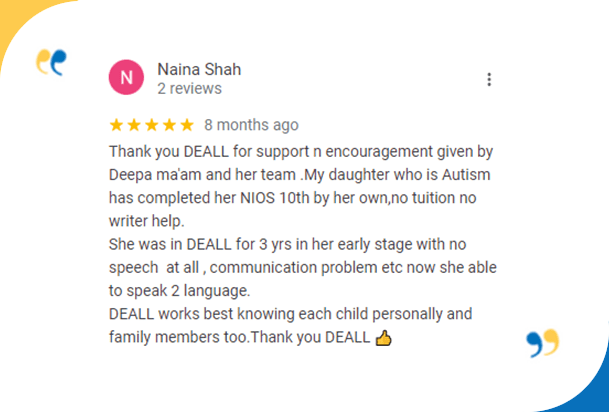Open the three-dot review options menu
Image resolution: width=609 pixels, height=412 pixels.
pos(488,80)
